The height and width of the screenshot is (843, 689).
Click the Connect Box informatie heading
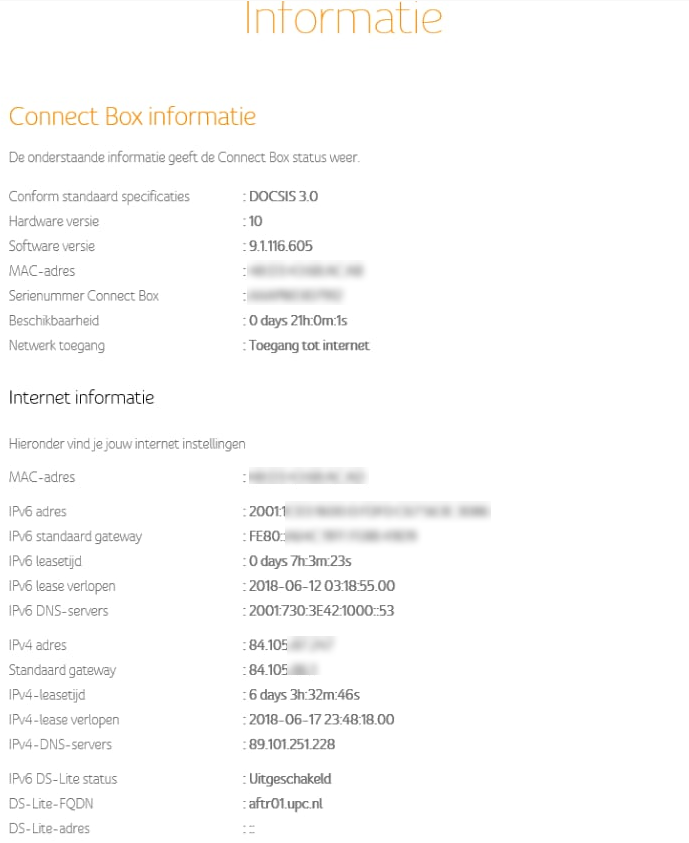[132, 116]
